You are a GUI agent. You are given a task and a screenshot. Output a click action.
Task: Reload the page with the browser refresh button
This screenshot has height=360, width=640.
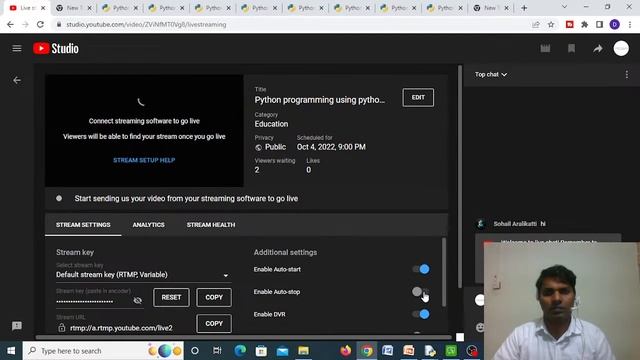pos(40,24)
